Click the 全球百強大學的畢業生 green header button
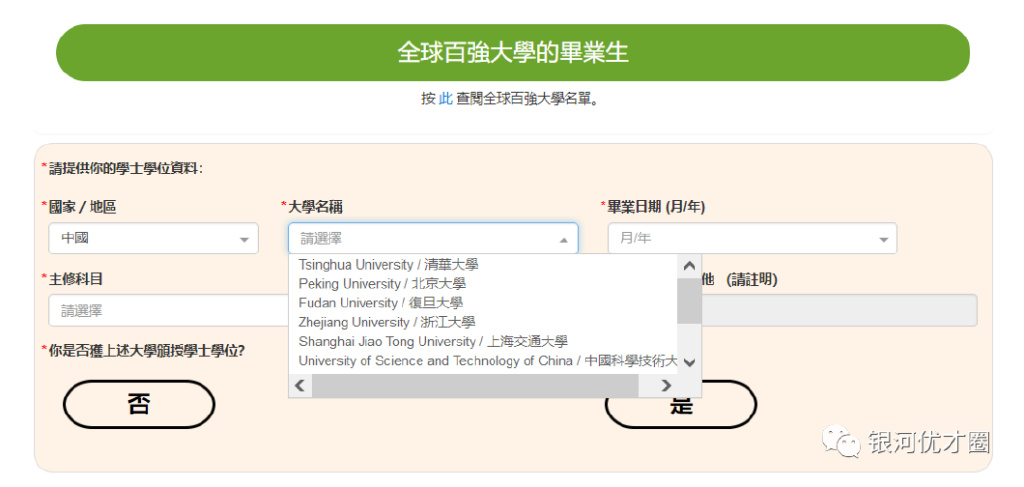This screenshot has width=1024, height=487. [513, 53]
